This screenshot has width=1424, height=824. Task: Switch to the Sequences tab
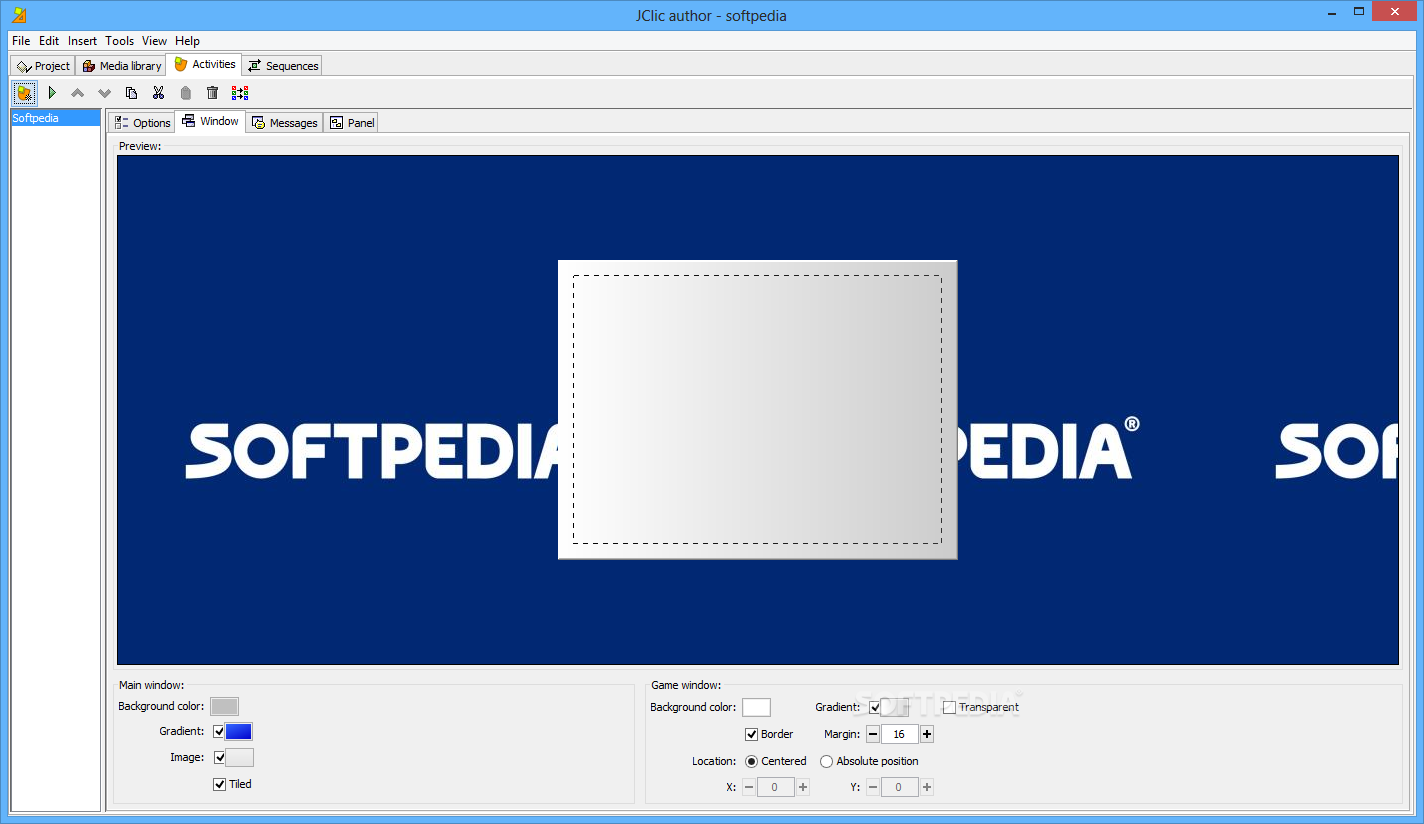pos(282,66)
